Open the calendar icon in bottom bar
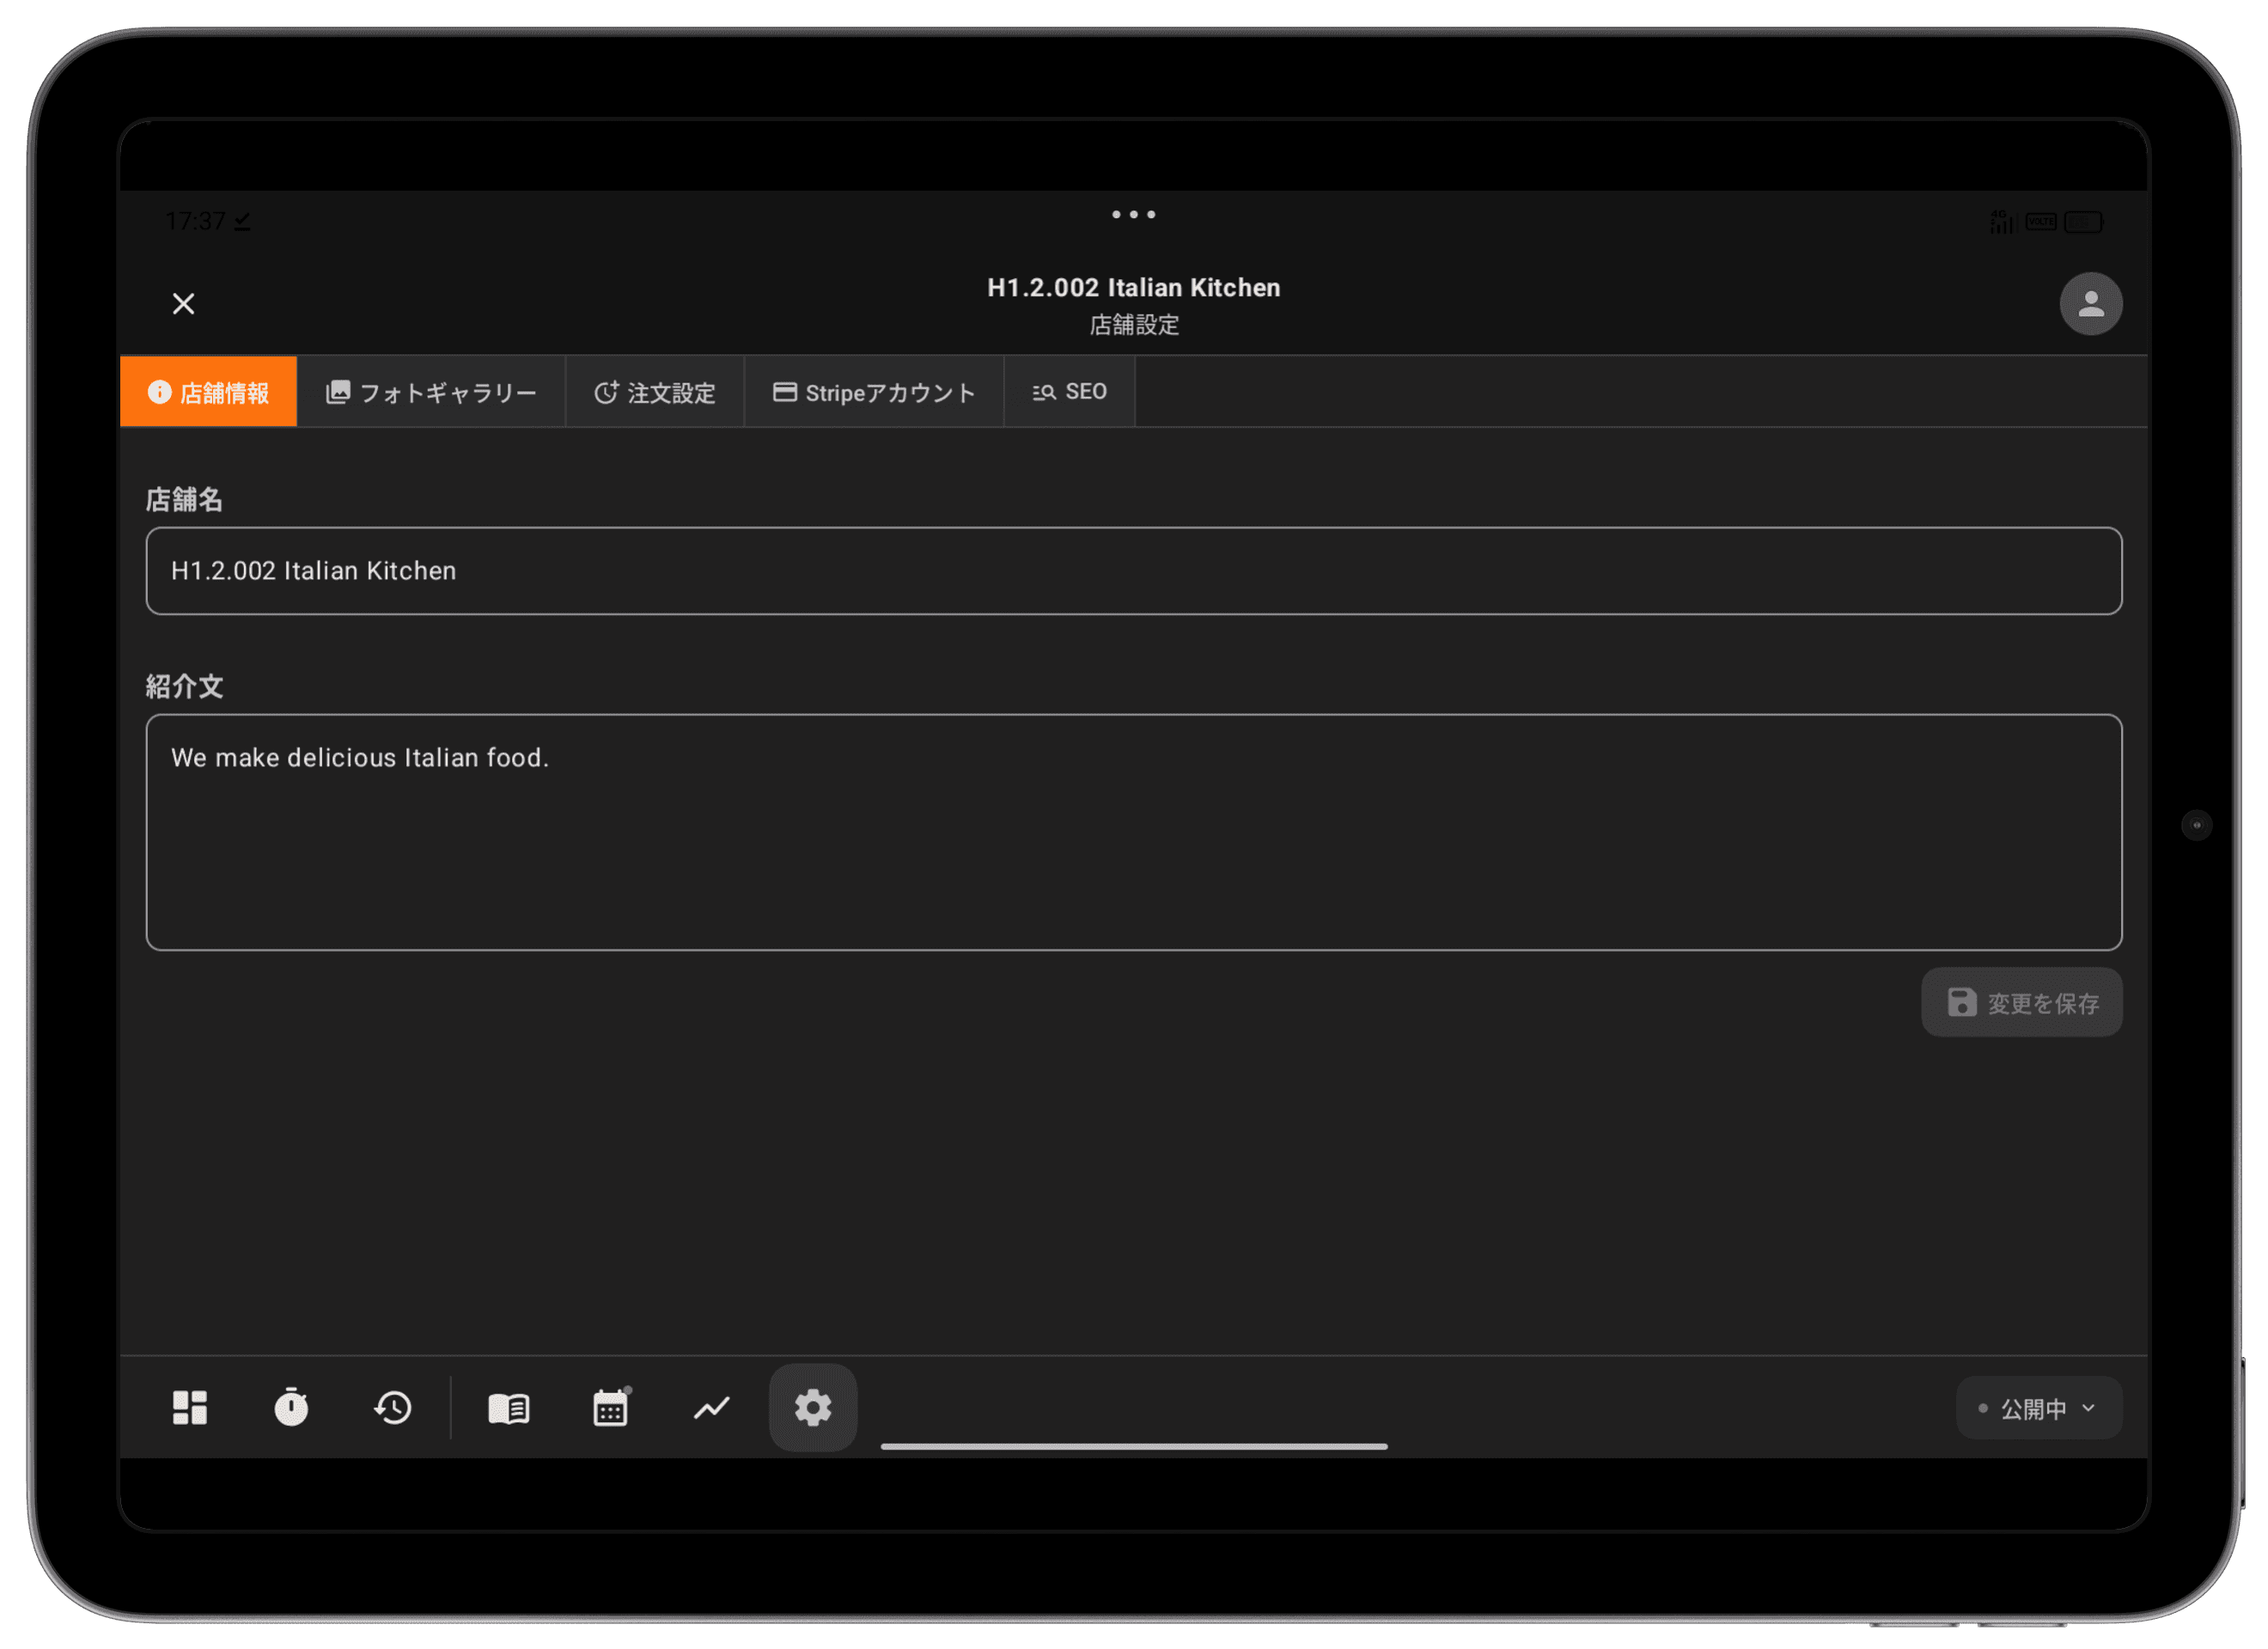 click(610, 1407)
